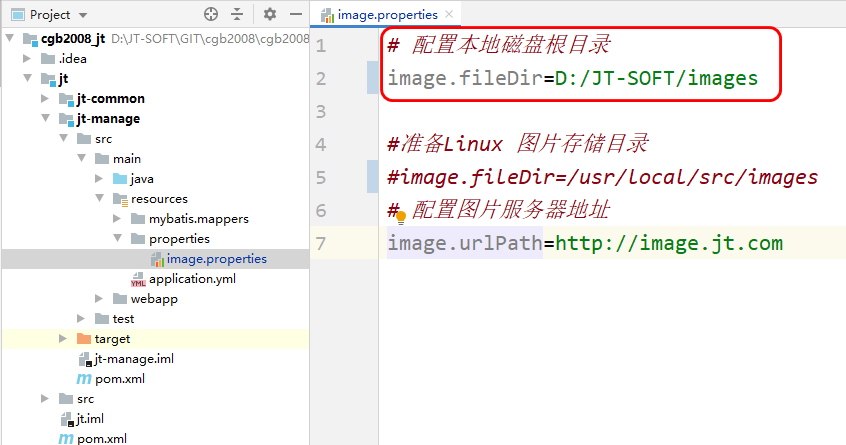Expand the .idea folder

click(27, 58)
